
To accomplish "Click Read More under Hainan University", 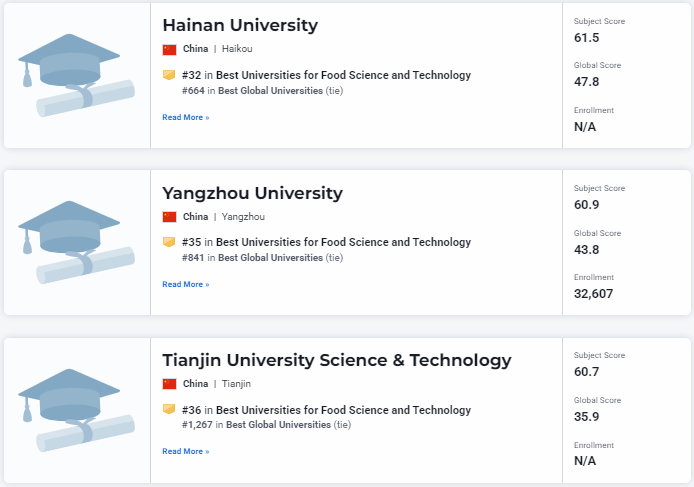I will pos(186,117).
